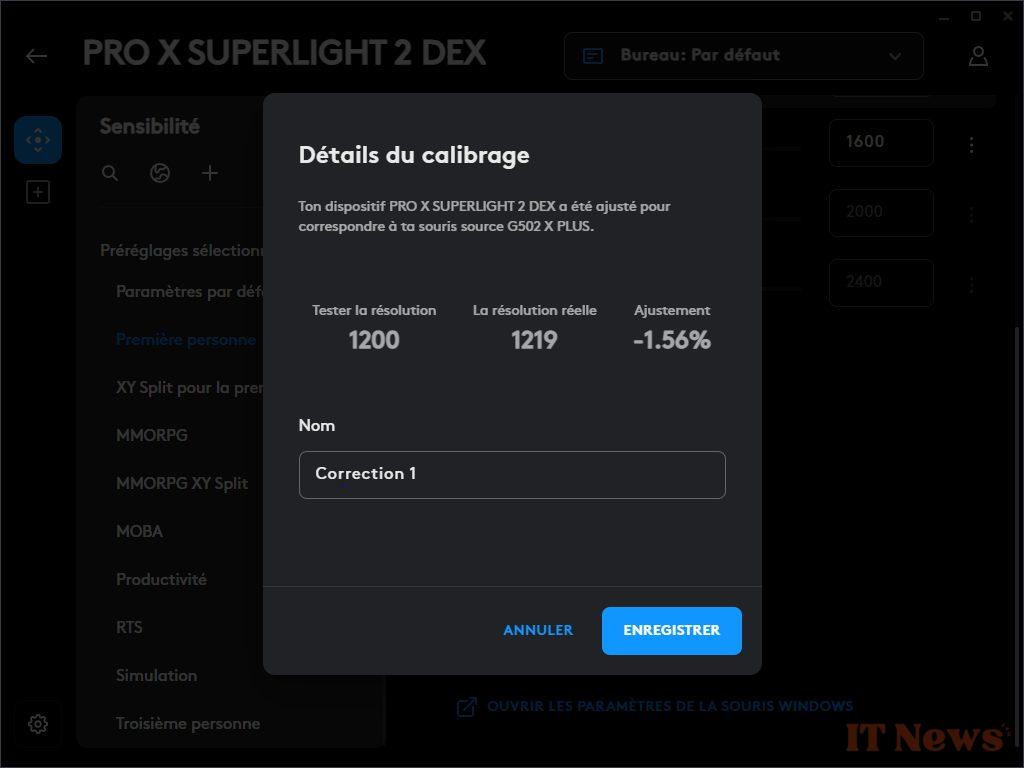Select the MOBA preset

pos(139,531)
